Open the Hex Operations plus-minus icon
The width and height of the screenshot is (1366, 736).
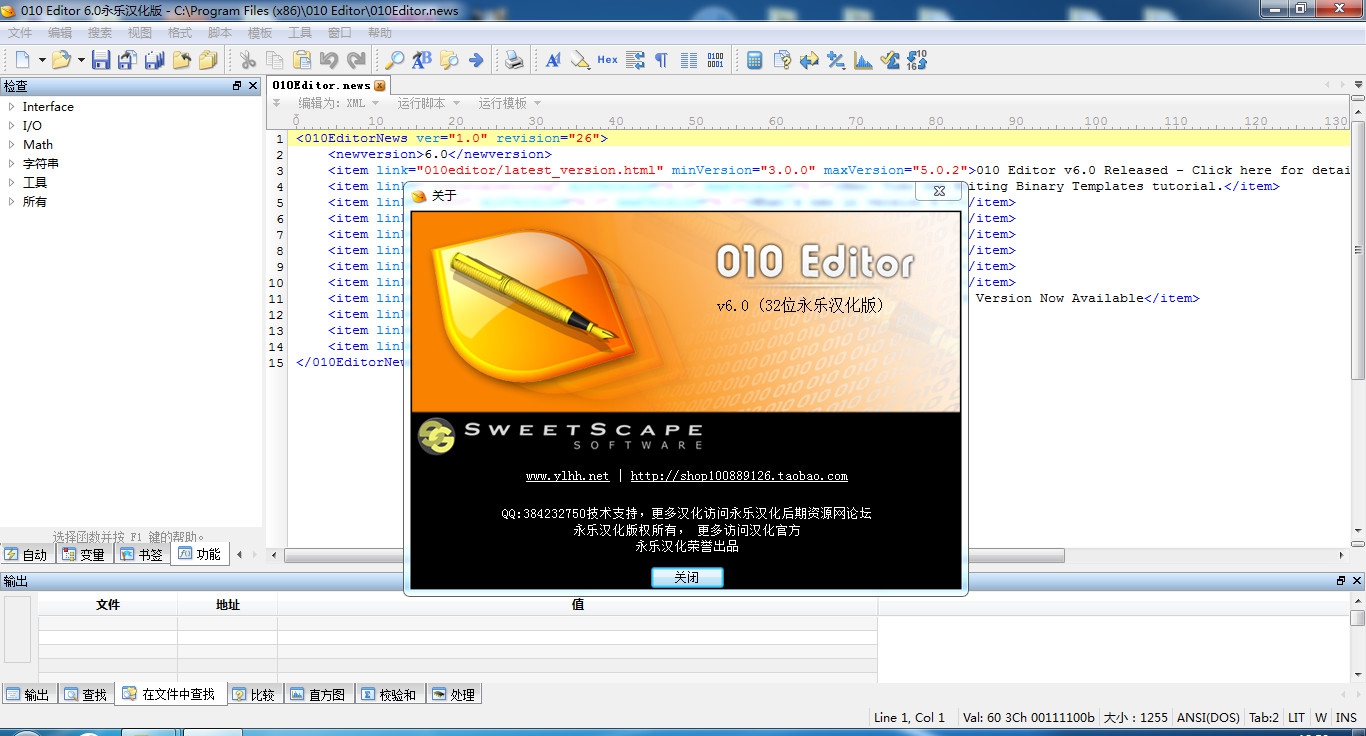(x=836, y=60)
